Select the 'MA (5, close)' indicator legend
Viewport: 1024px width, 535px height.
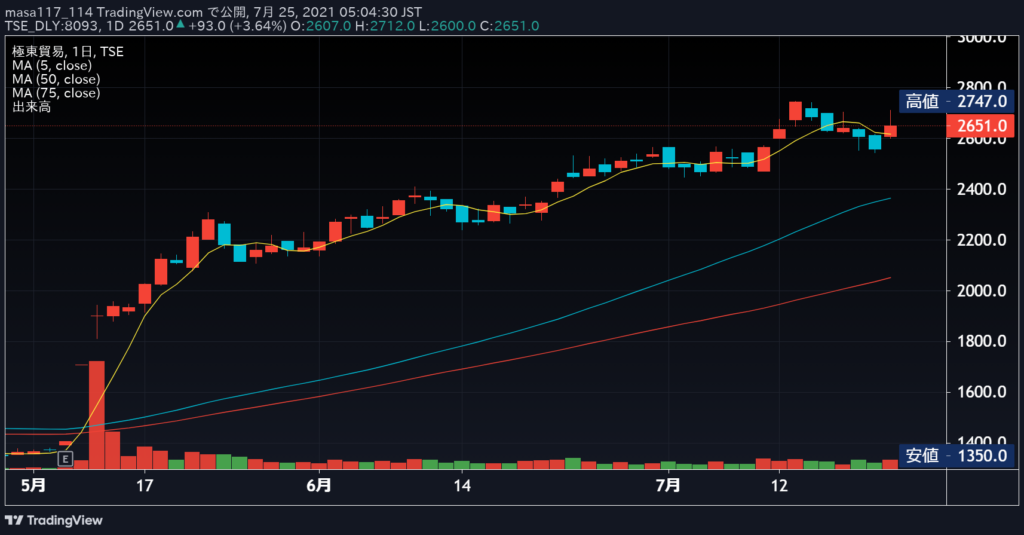click(x=52, y=65)
